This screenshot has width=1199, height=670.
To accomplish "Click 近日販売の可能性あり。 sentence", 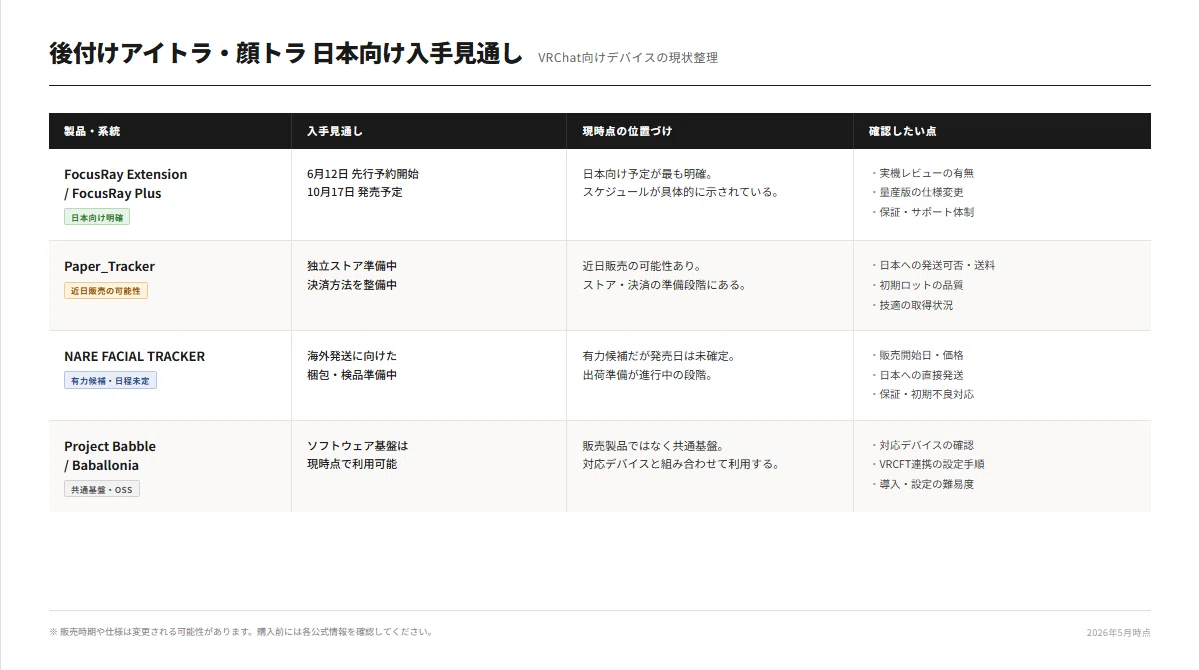I will click(x=644, y=265).
